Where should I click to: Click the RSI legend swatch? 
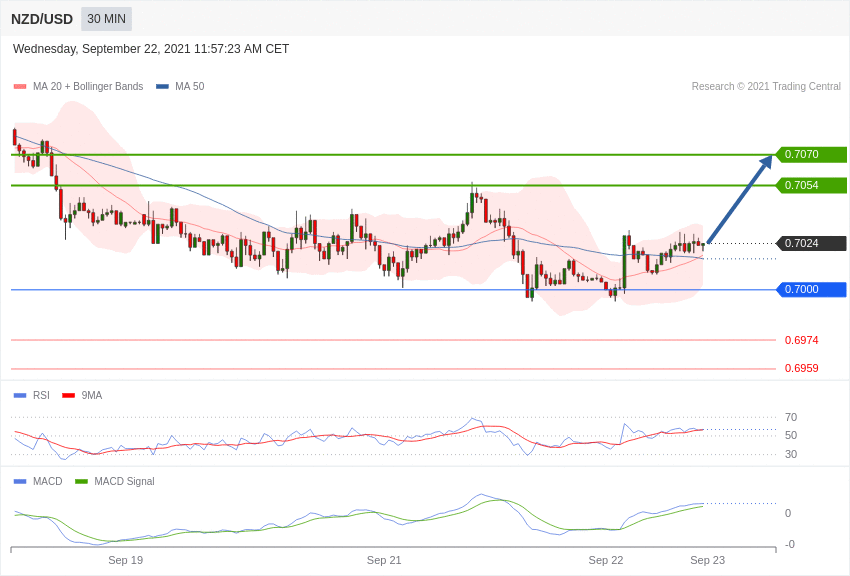pyautogui.click(x=20, y=396)
